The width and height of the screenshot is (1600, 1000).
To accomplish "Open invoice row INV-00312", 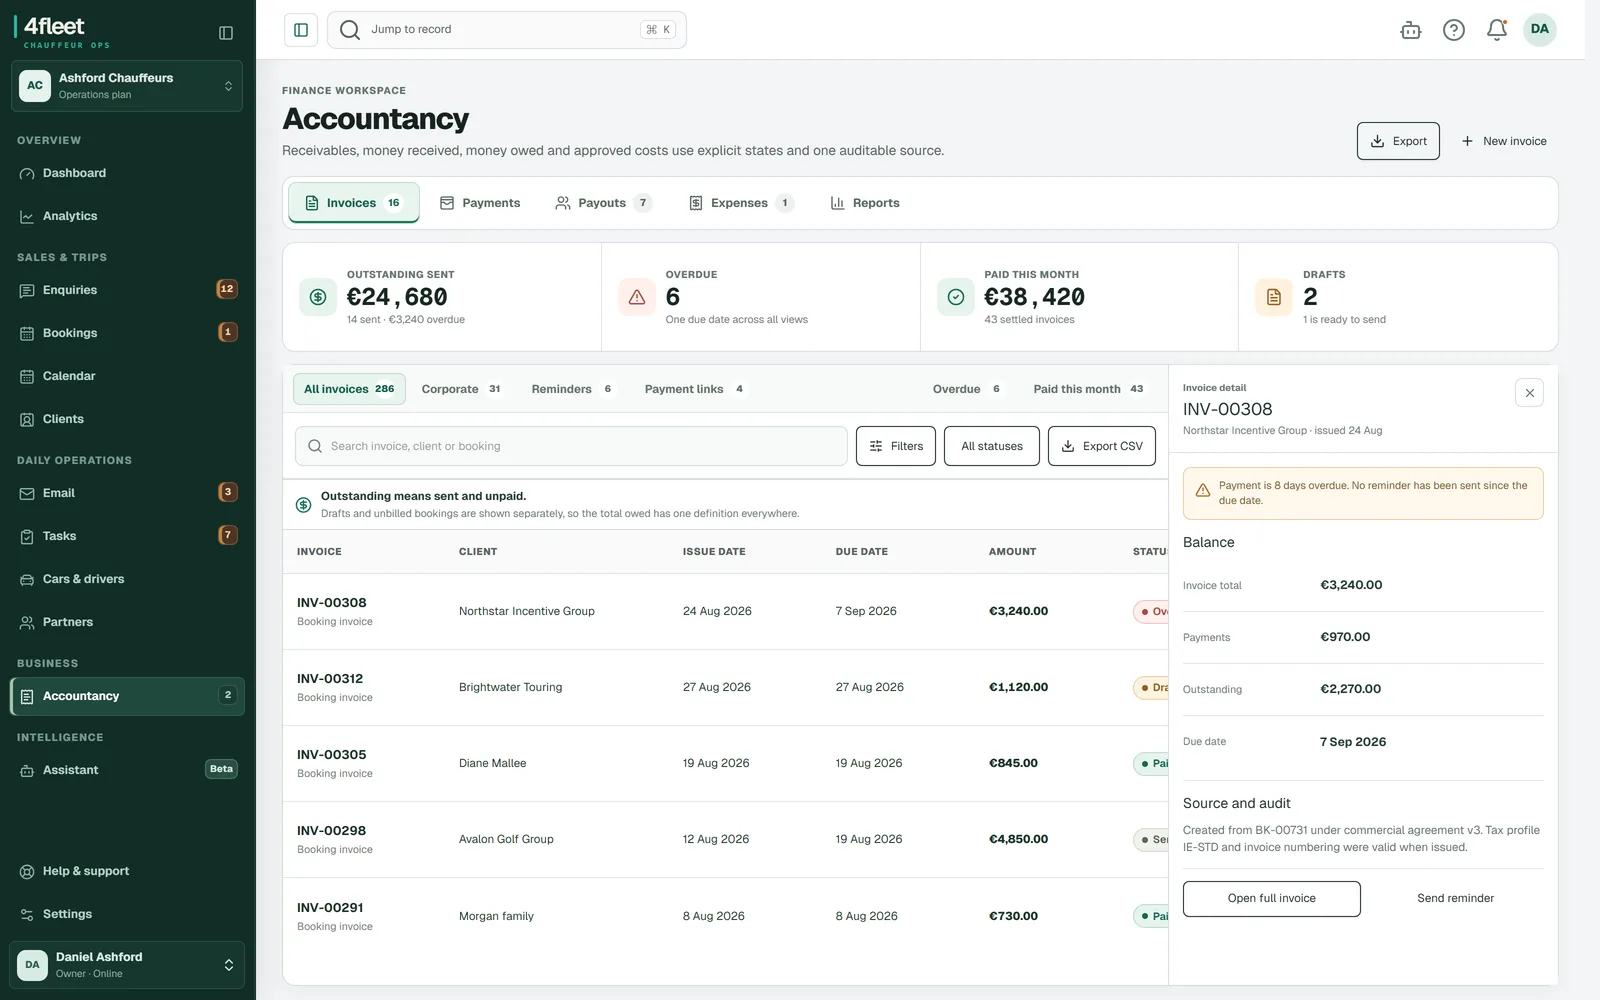I will click(x=725, y=688).
